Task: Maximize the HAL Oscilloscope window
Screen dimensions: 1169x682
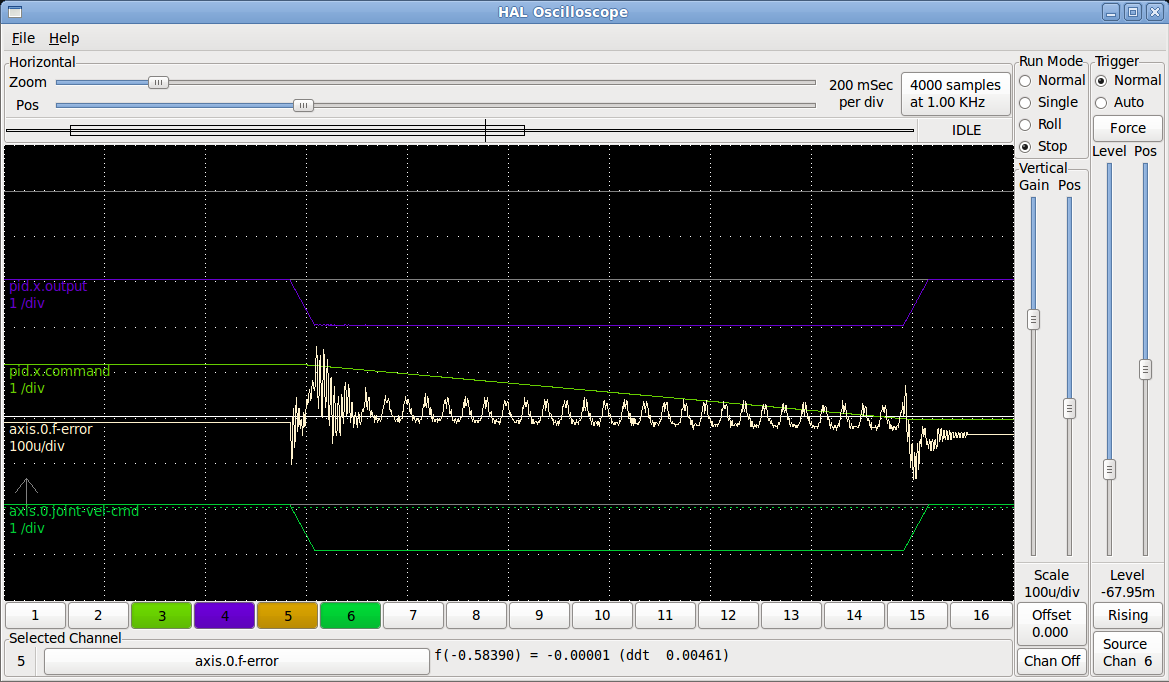Action: point(1132,12)
